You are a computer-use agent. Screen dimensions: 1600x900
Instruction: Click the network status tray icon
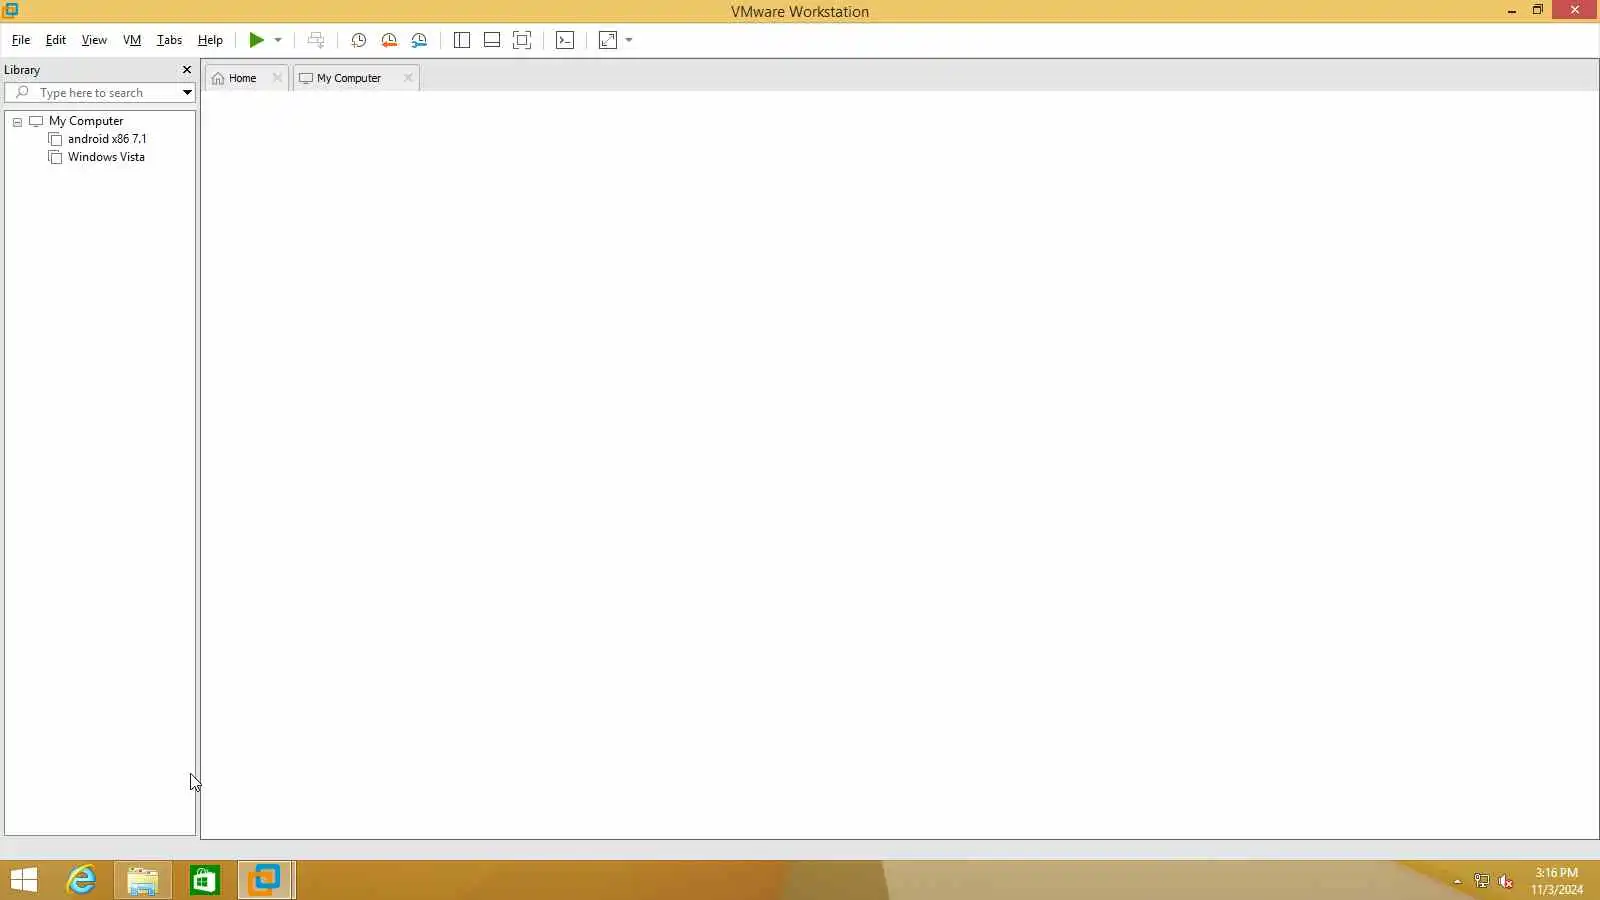tap(1481, 881)
